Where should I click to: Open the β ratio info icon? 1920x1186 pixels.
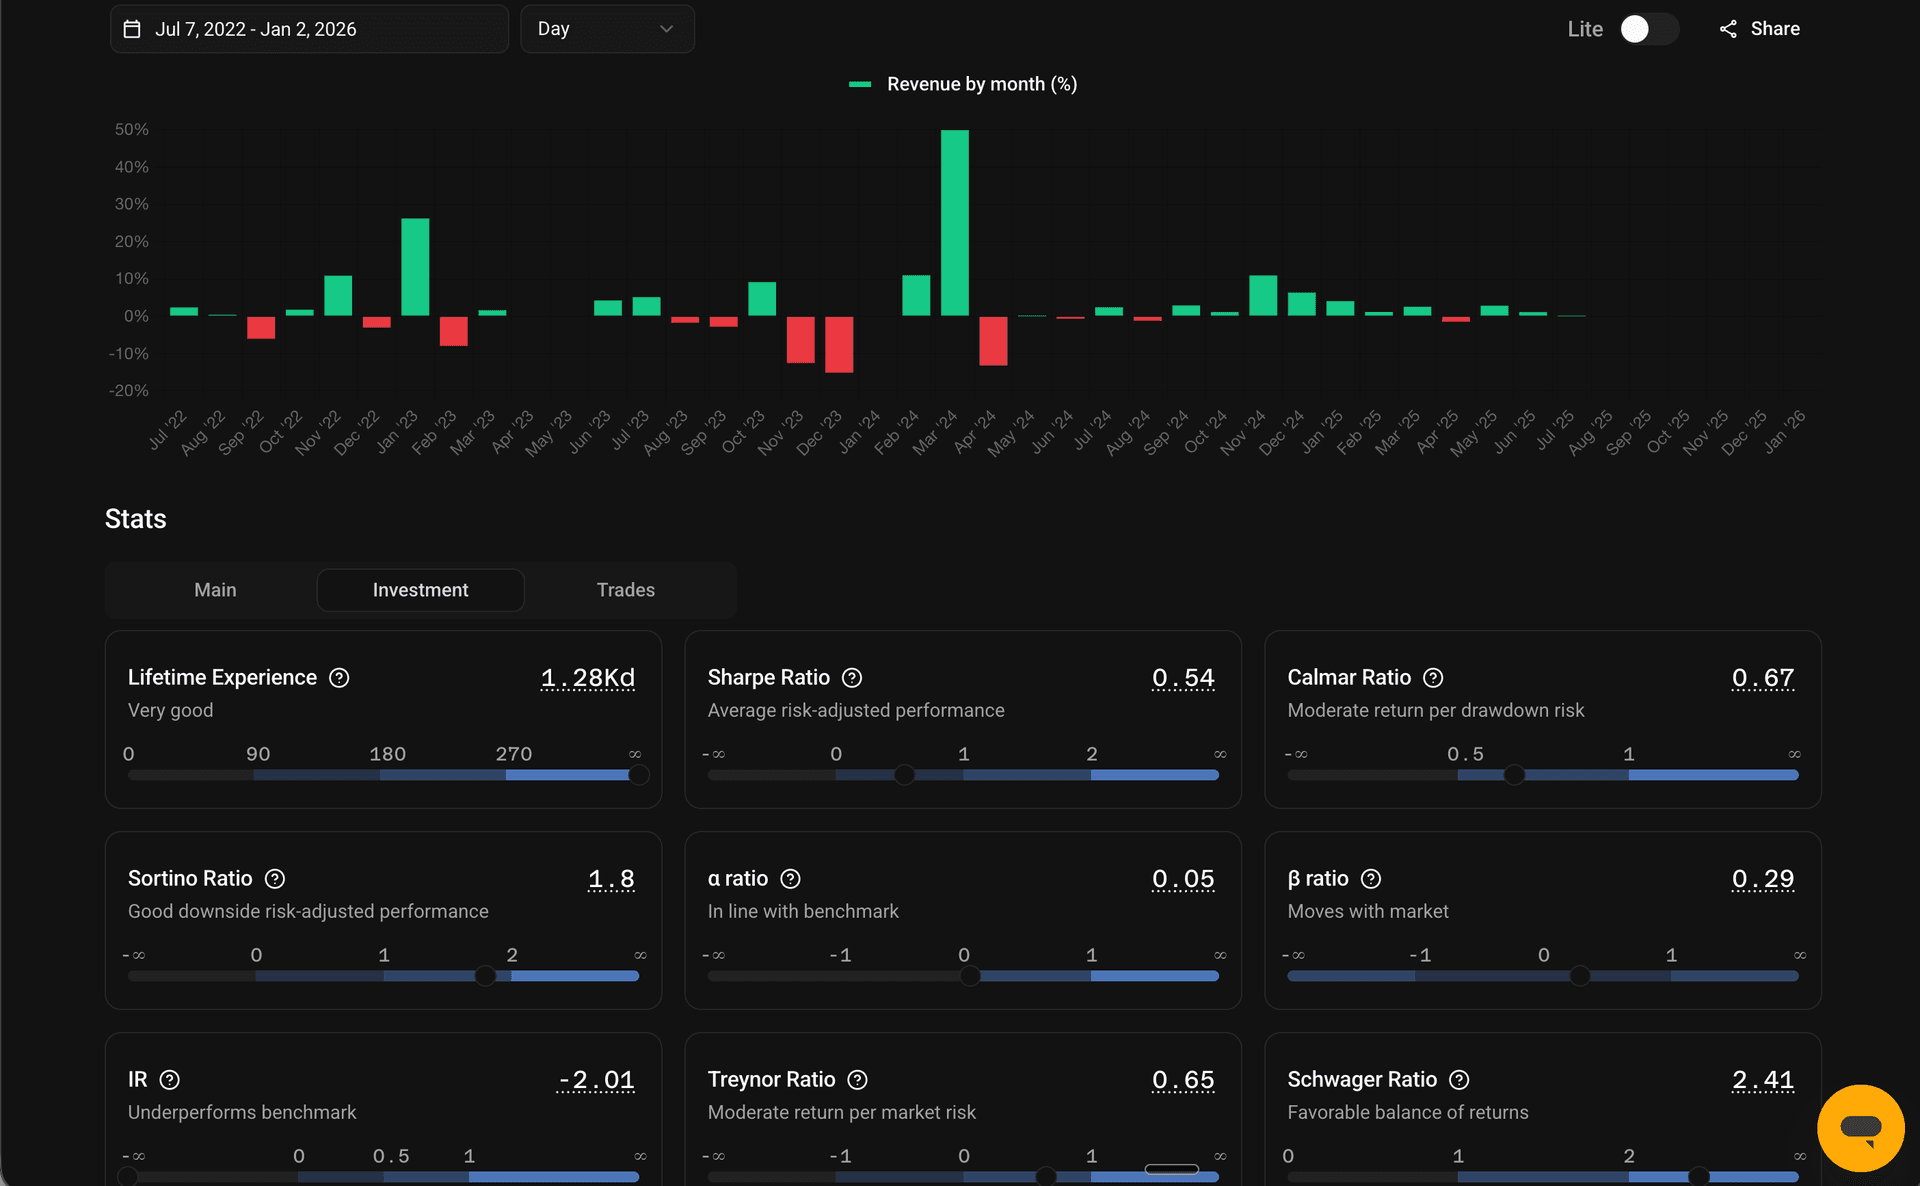click(x=1370, y=878)
